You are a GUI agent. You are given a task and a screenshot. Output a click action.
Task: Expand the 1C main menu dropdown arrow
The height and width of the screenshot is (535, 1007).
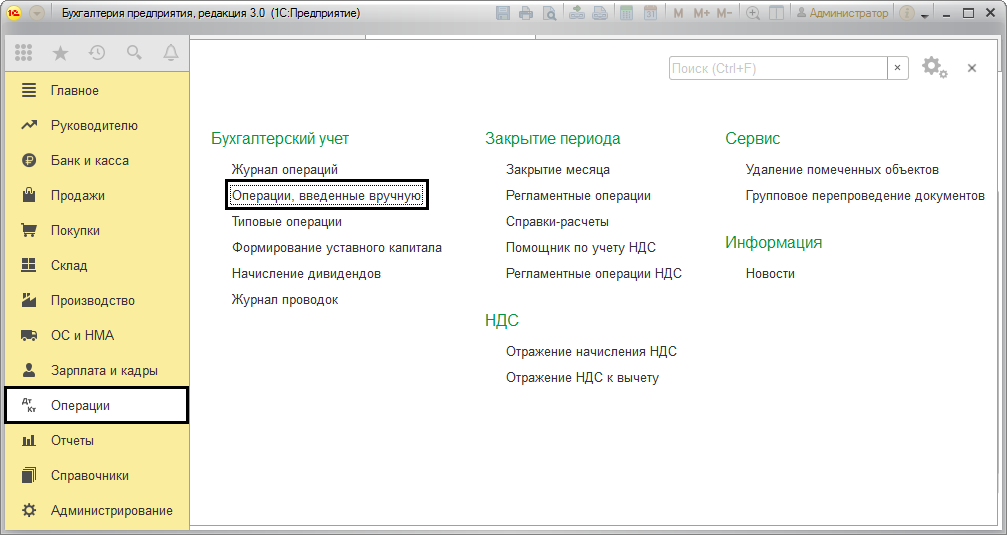[x=37, y=14]
